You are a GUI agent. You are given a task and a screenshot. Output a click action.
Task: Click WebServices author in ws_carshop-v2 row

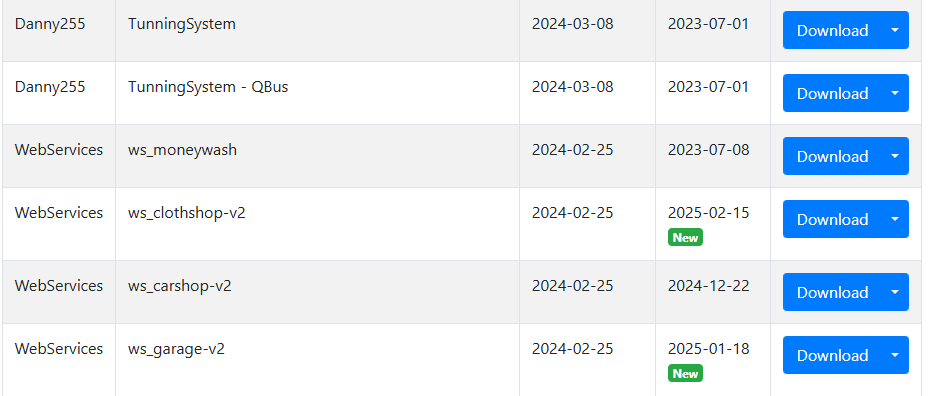click(58, 286)
